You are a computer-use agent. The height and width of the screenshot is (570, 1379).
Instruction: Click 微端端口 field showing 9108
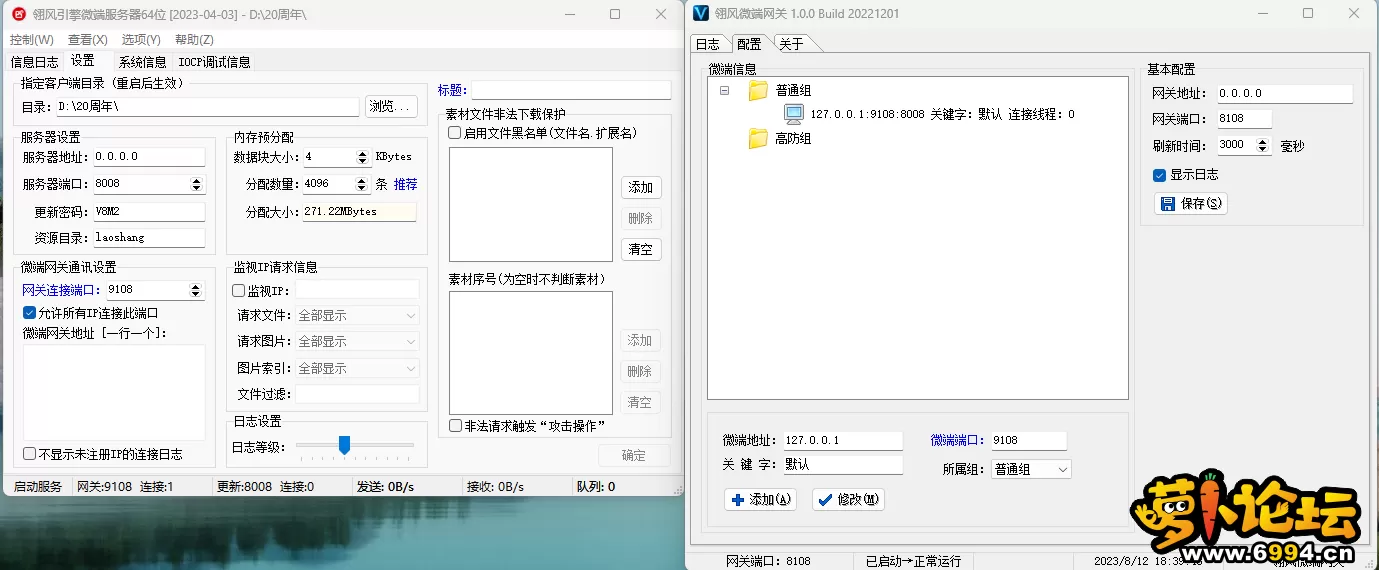1028,440
